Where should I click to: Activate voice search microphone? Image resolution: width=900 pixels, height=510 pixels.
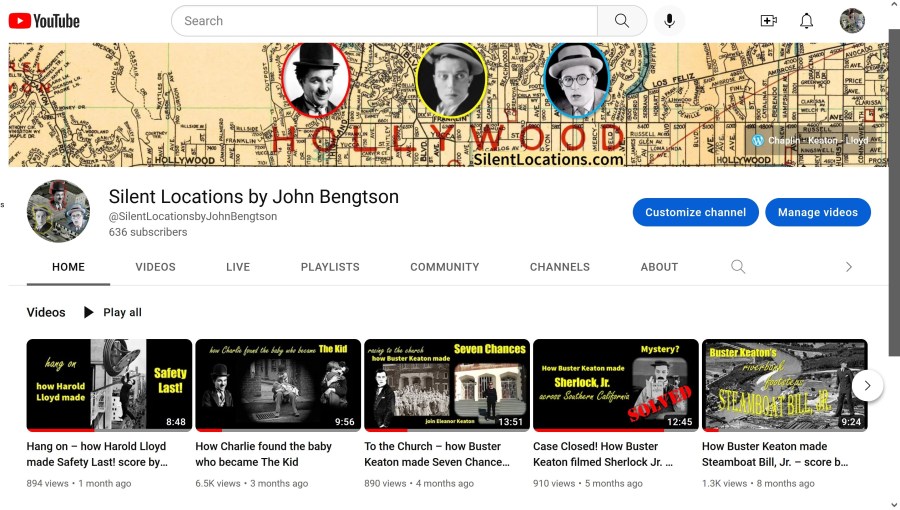pyautogui.click(x=669, y=21)
